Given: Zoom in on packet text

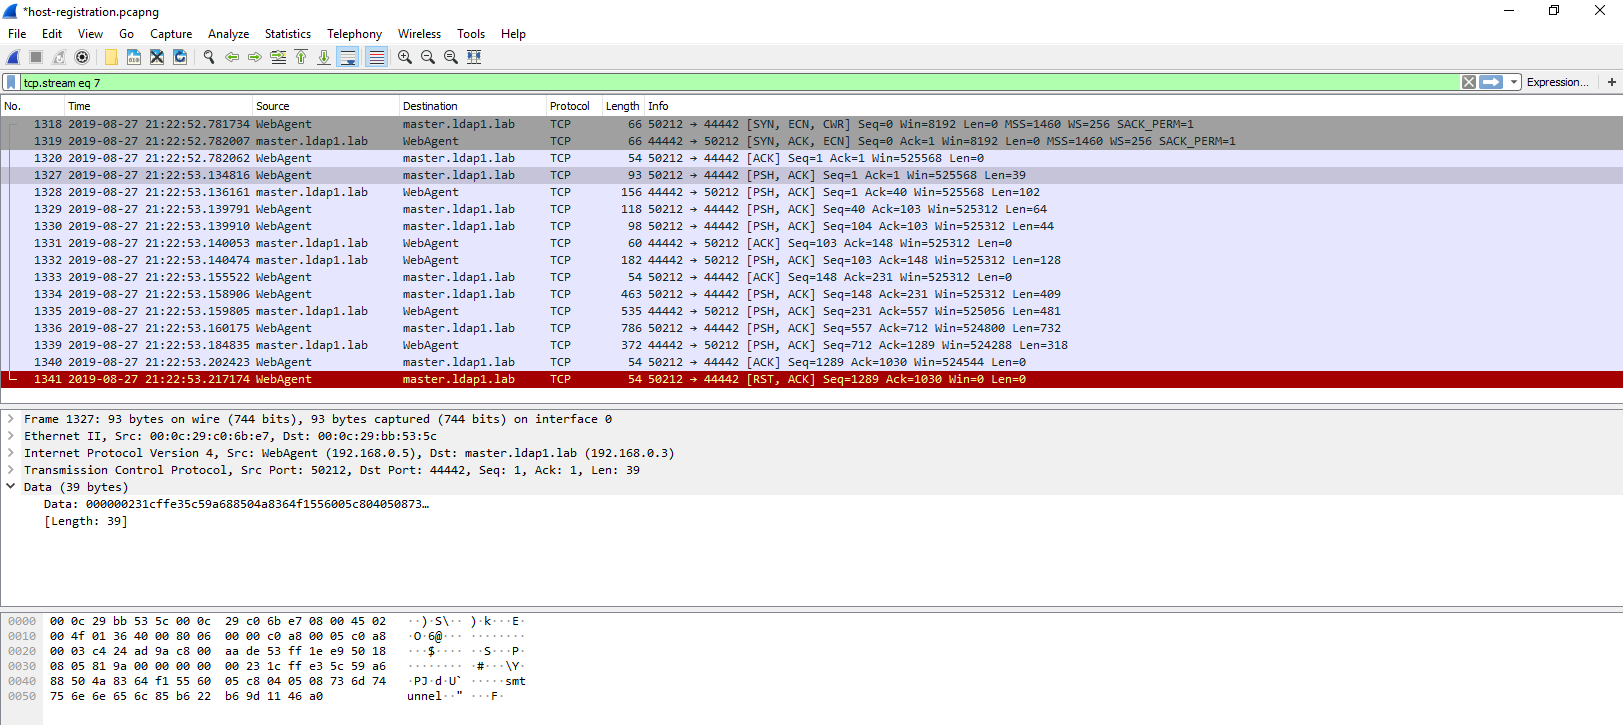Looking at the screenshot, I should (405, 57).
